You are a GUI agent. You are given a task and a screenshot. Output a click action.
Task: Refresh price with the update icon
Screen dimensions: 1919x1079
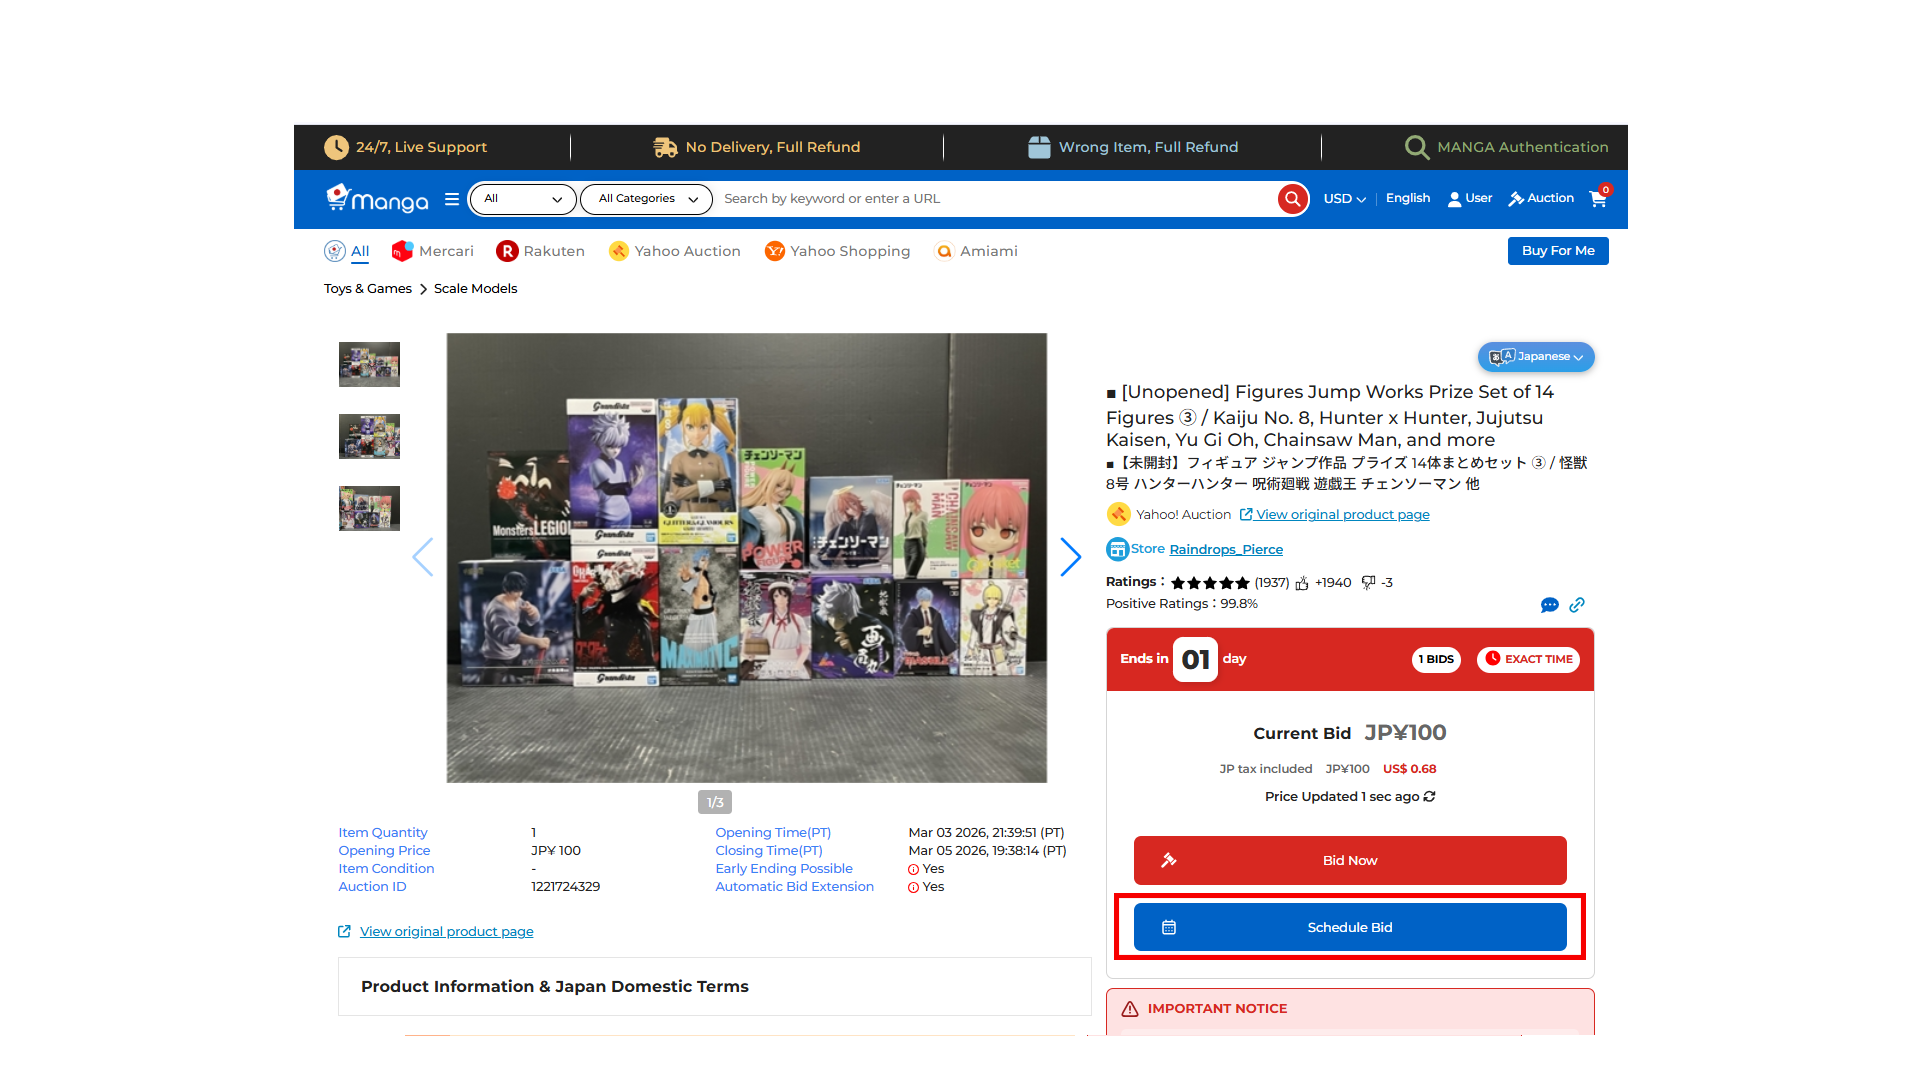[x=1430, y=797]
